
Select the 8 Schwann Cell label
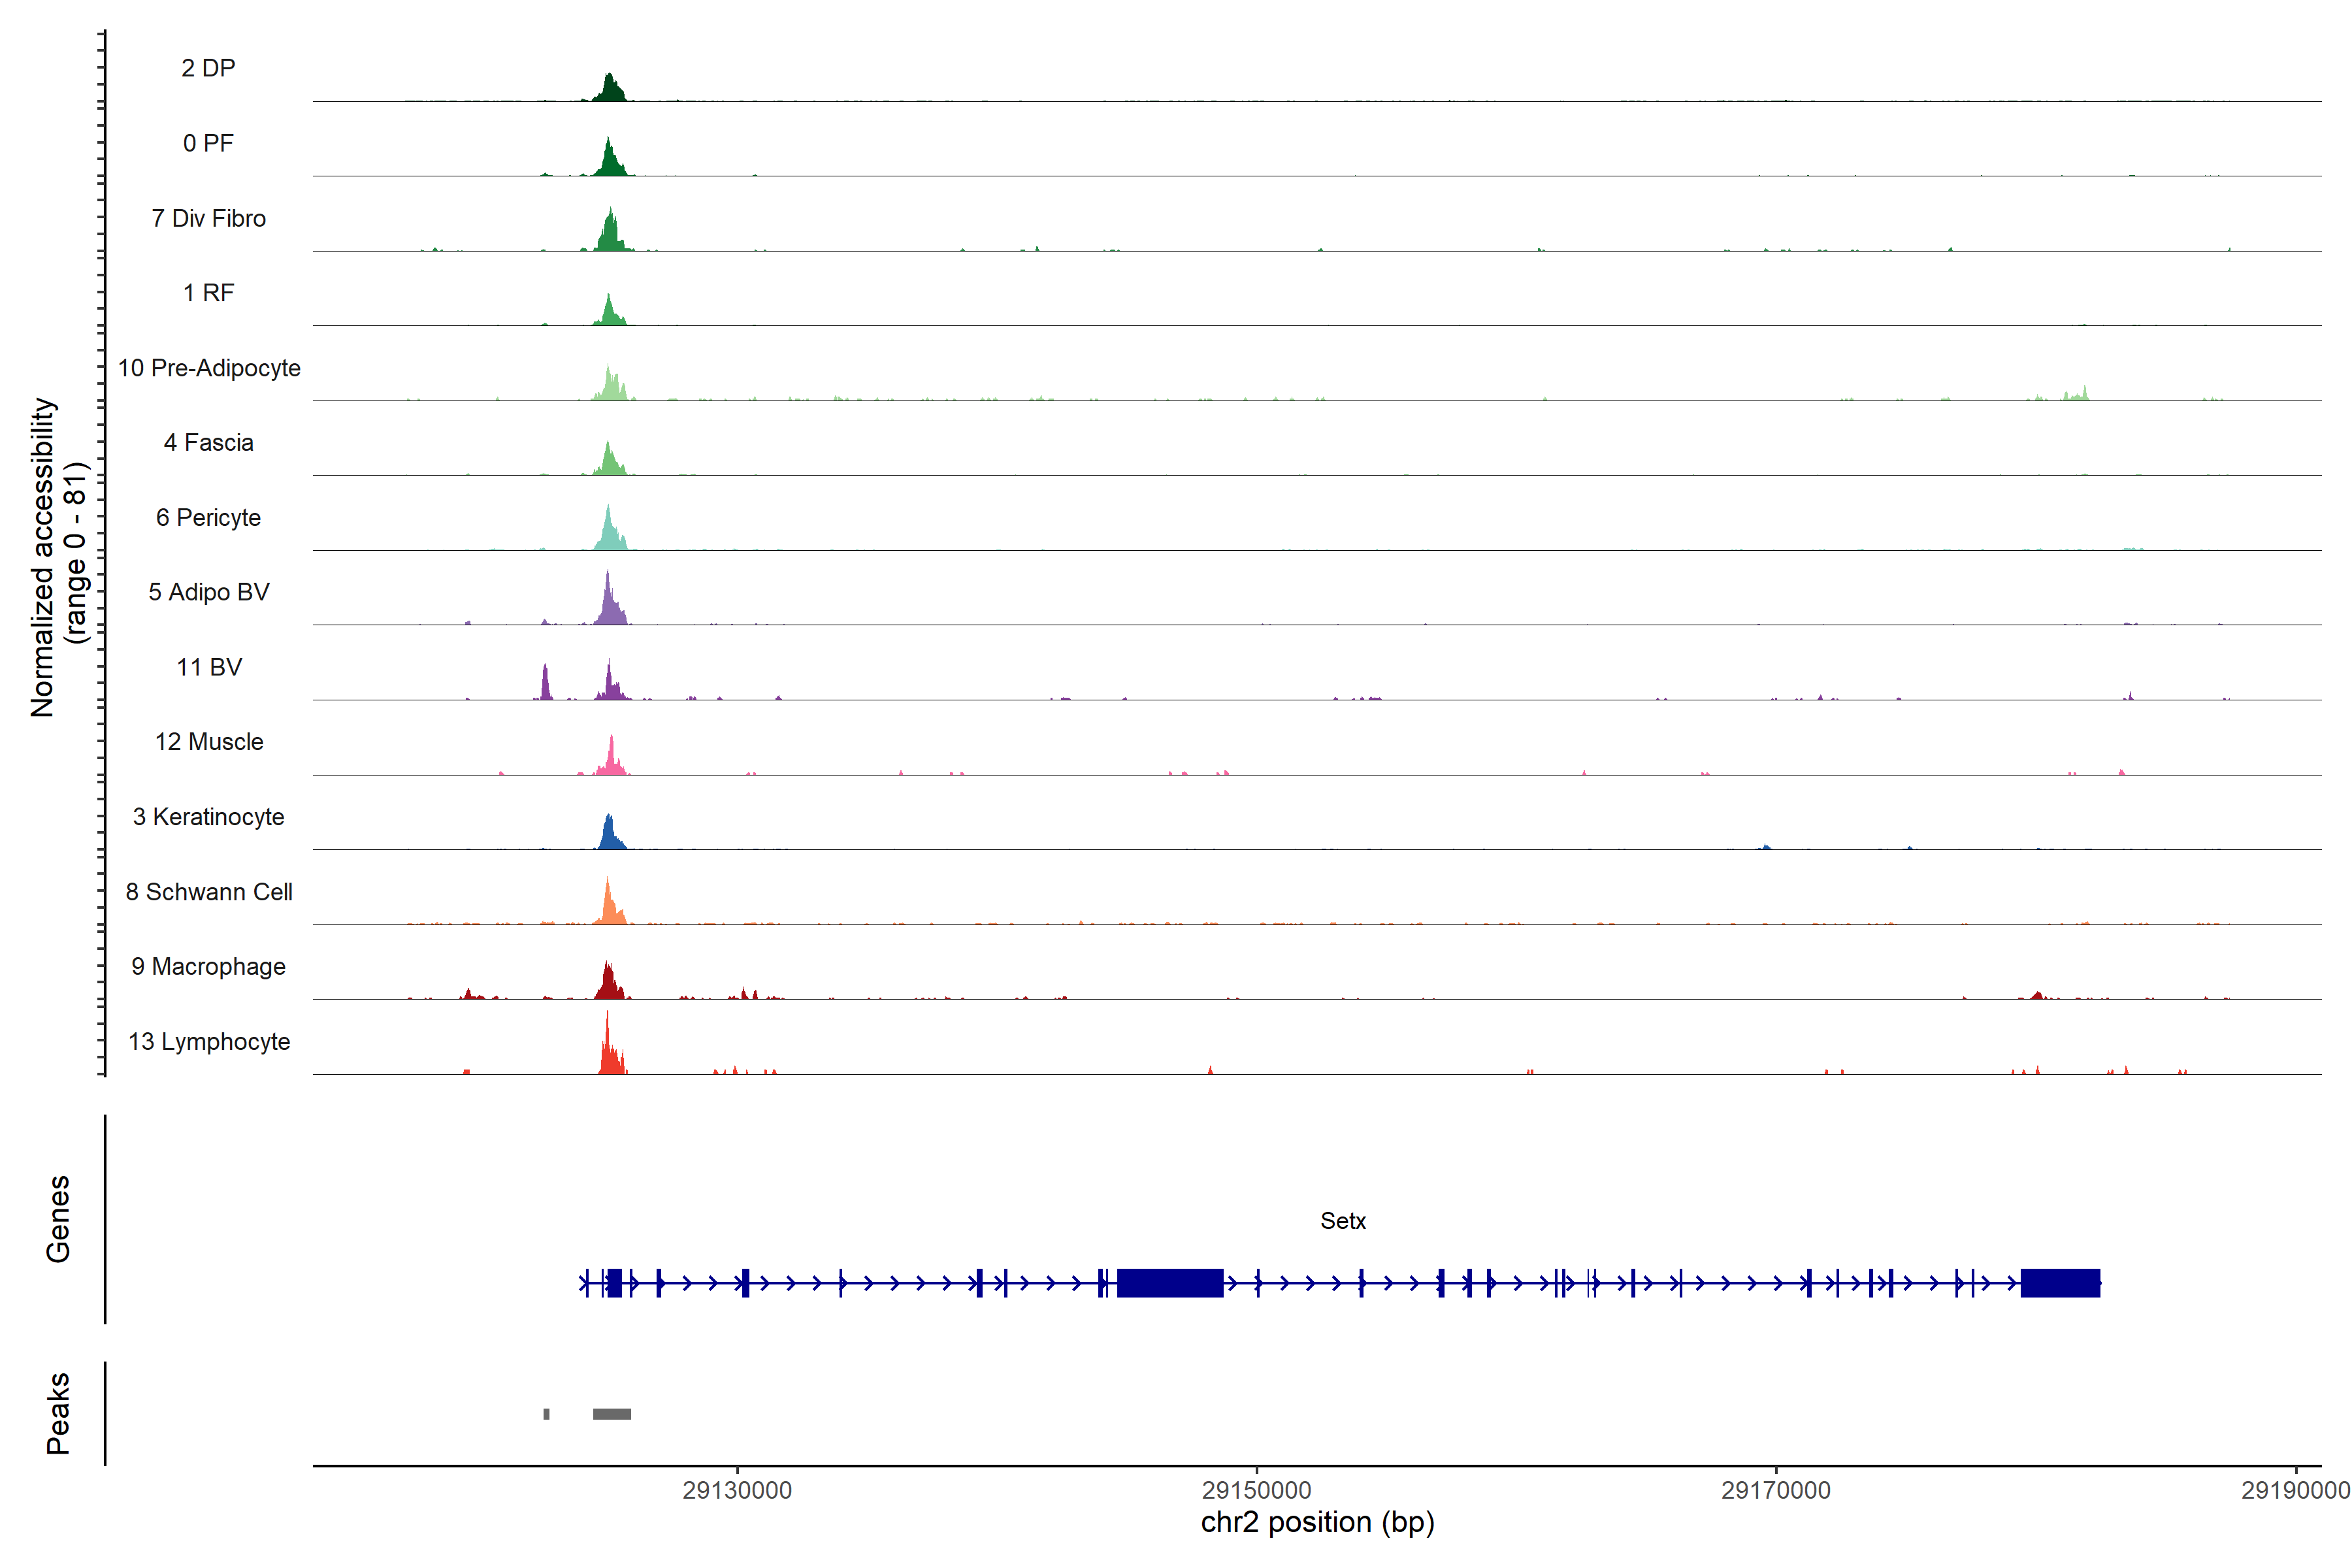[x=208, y=892]
